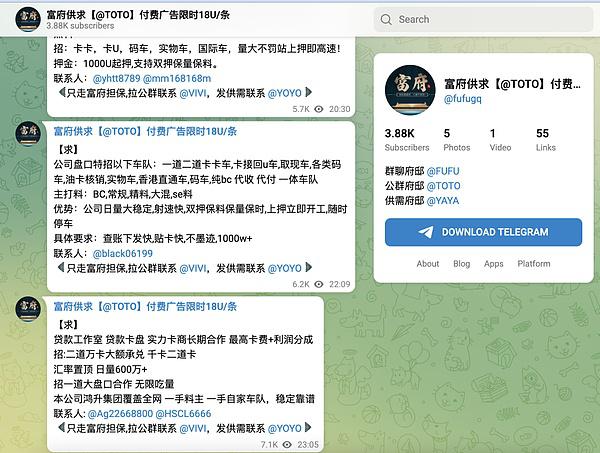Open the 22:09 message timestamp
Viewport: 600px width, 453px height.
click(x=339, y=284)
